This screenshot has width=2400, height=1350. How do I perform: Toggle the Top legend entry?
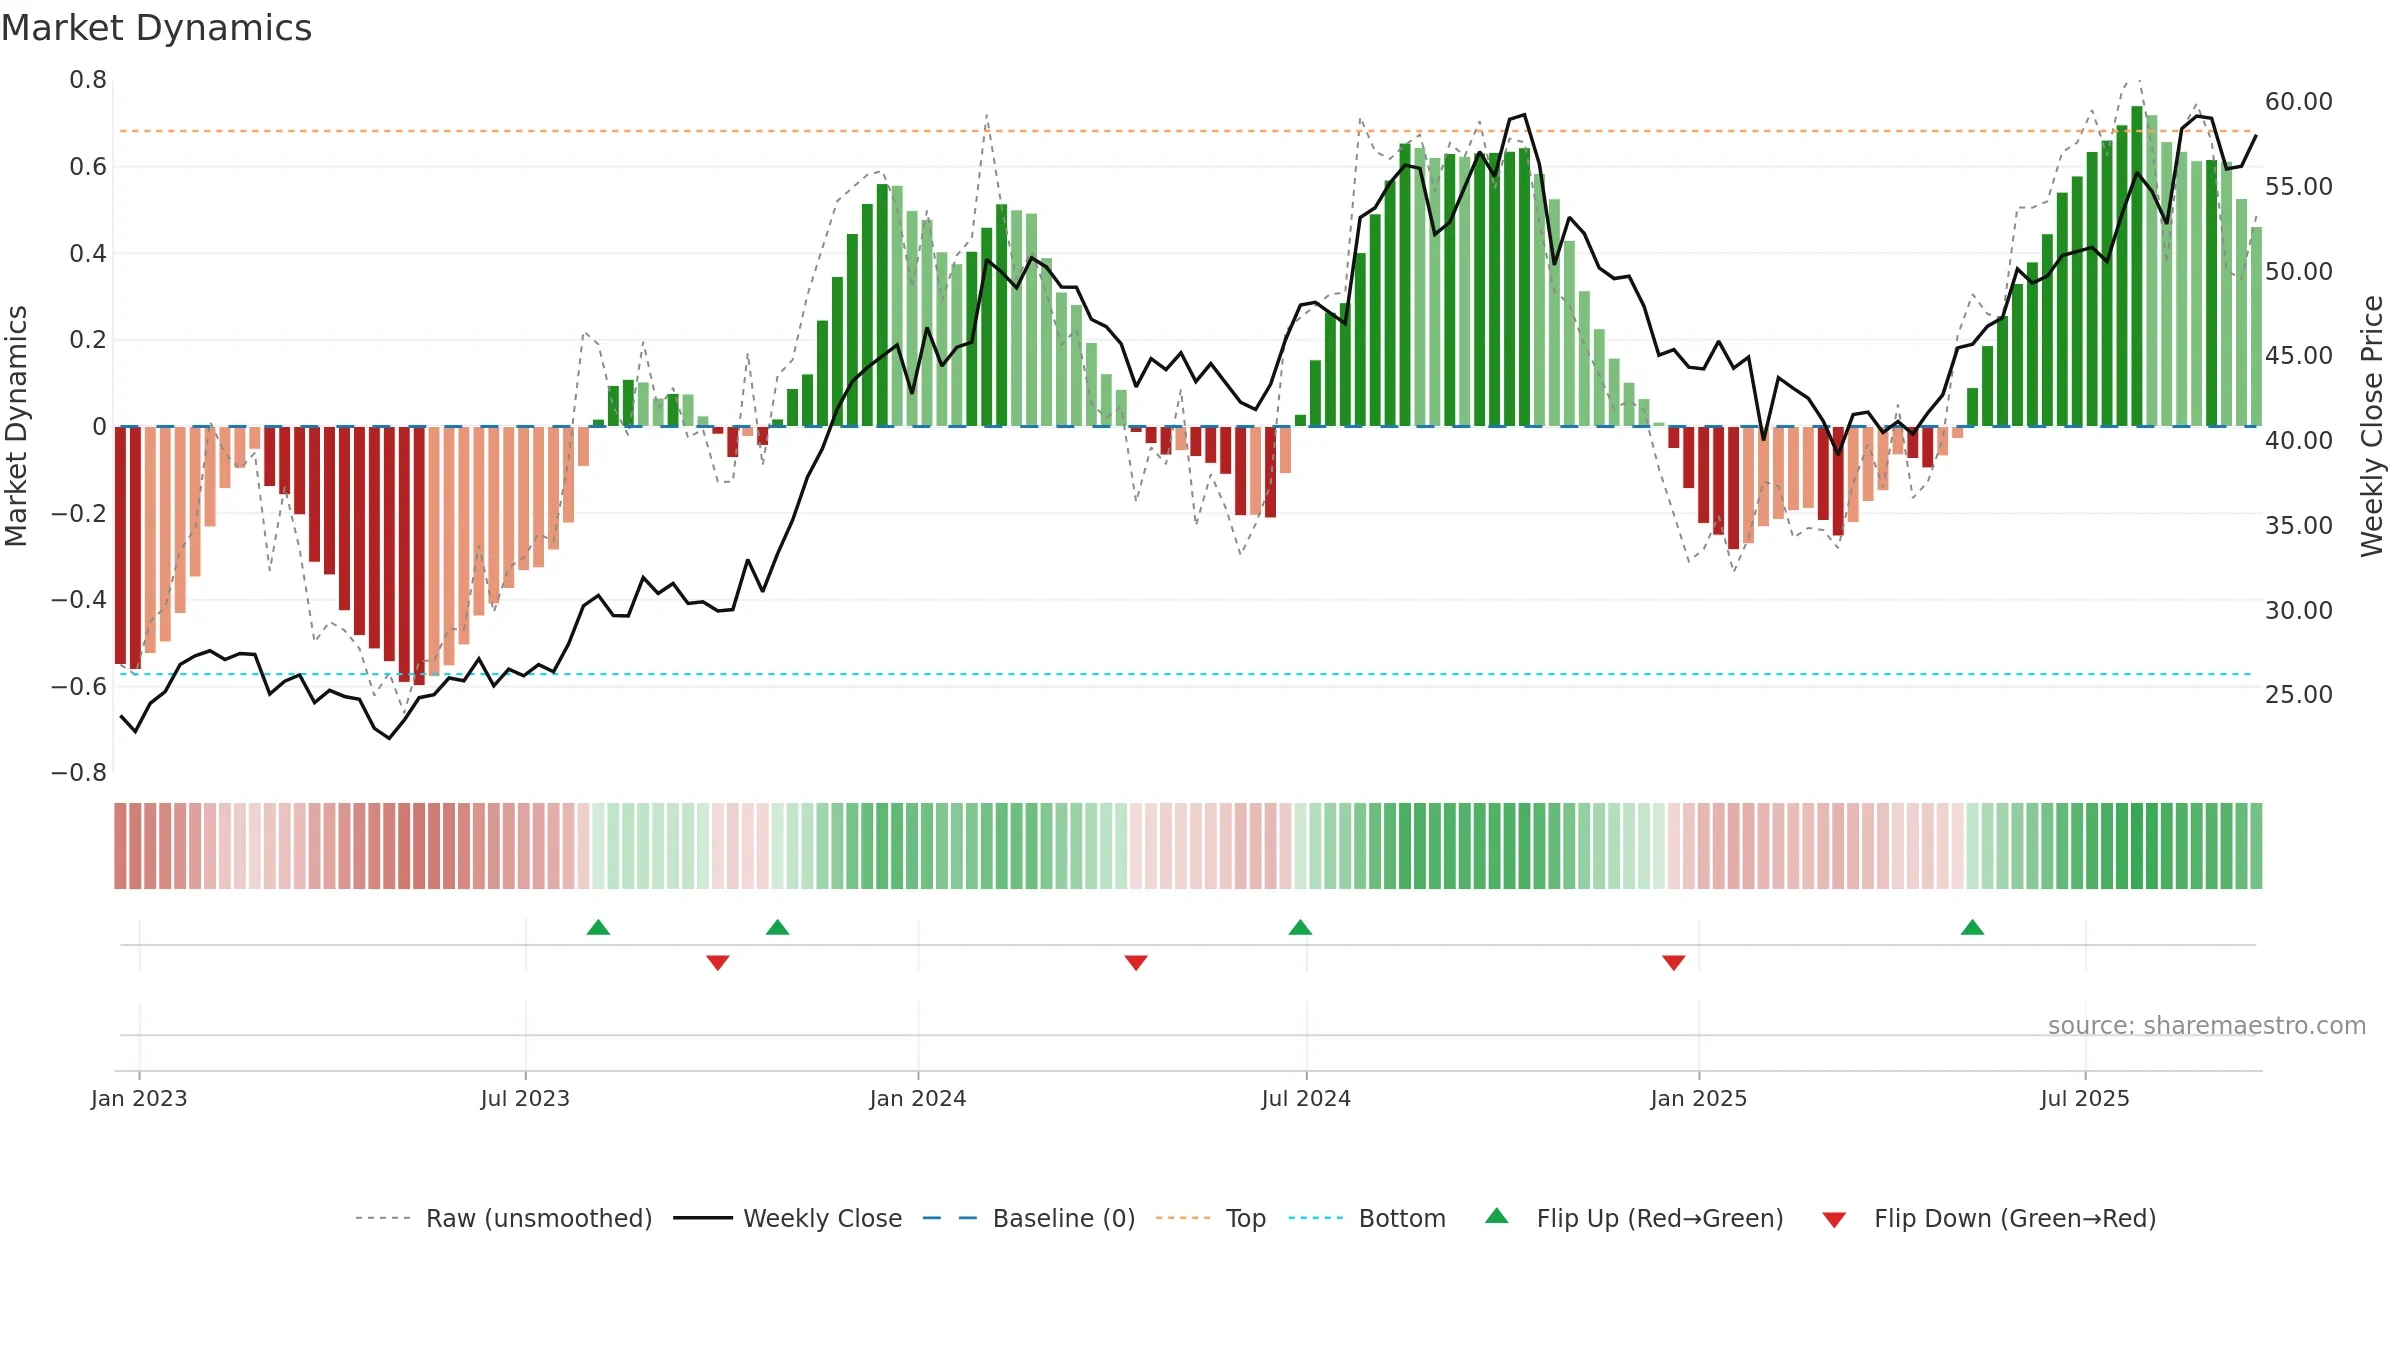1210,1218
